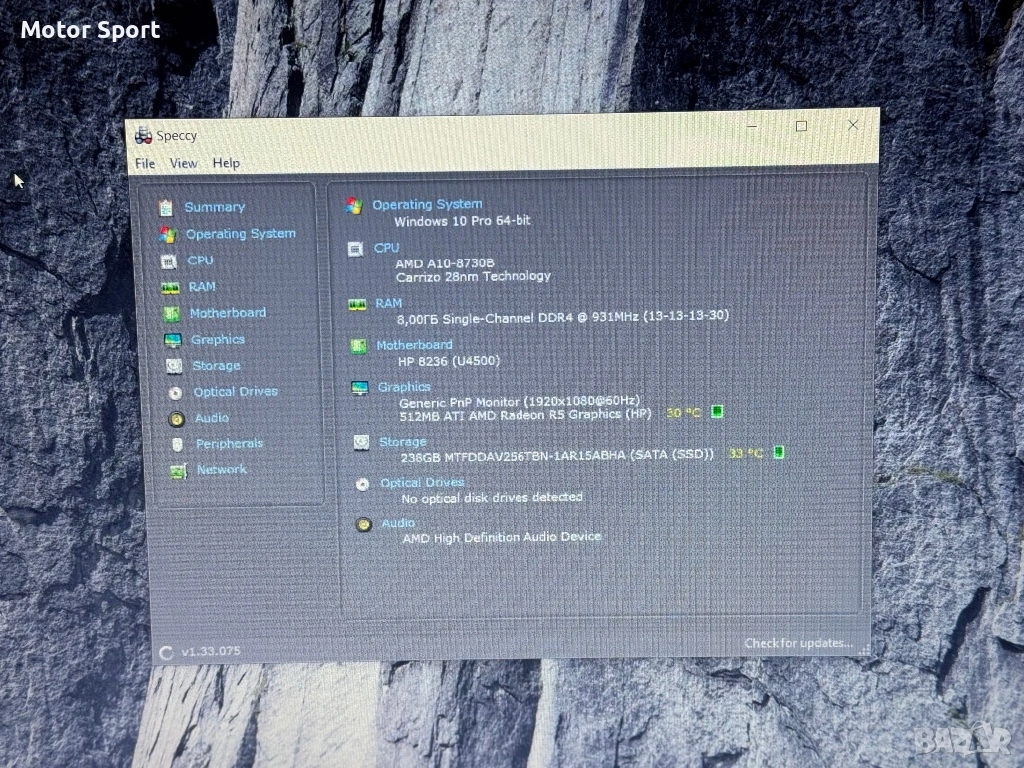
Task: Click the Check for updates link
Action: click(797, 643)
